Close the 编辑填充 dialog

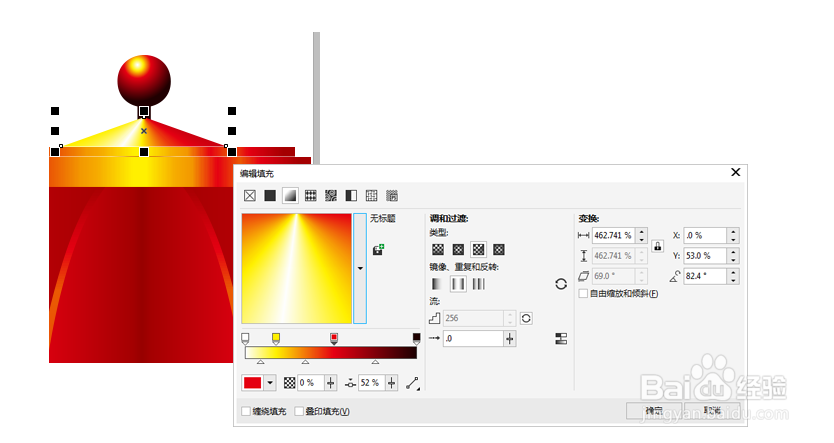736,172
